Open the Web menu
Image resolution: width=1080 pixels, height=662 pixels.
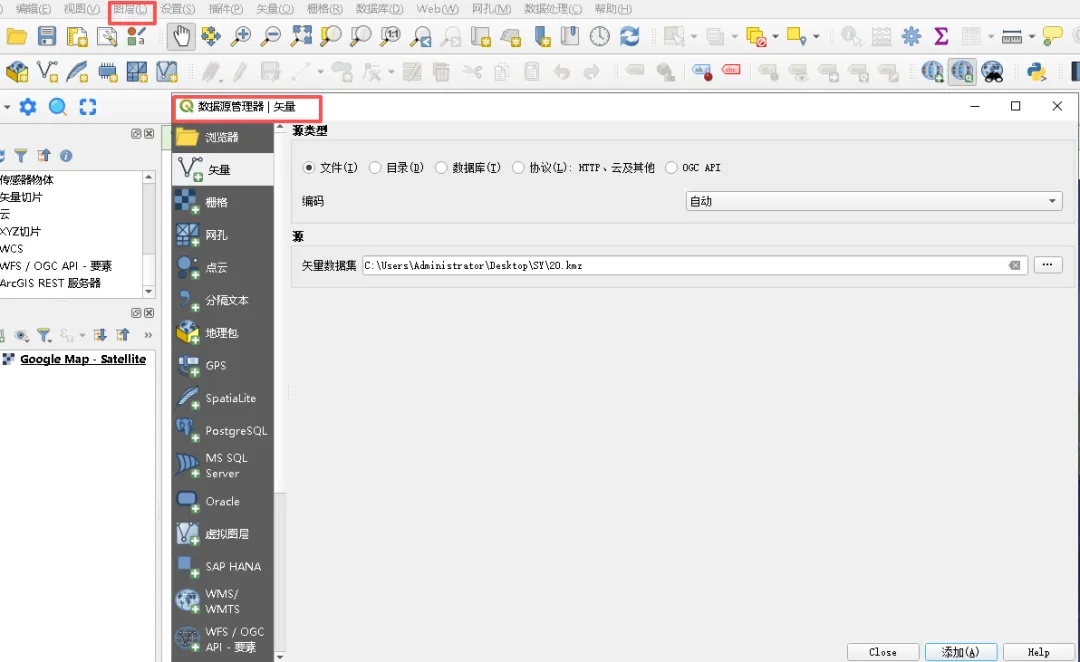pyautogui.click(x=437, y=9)
